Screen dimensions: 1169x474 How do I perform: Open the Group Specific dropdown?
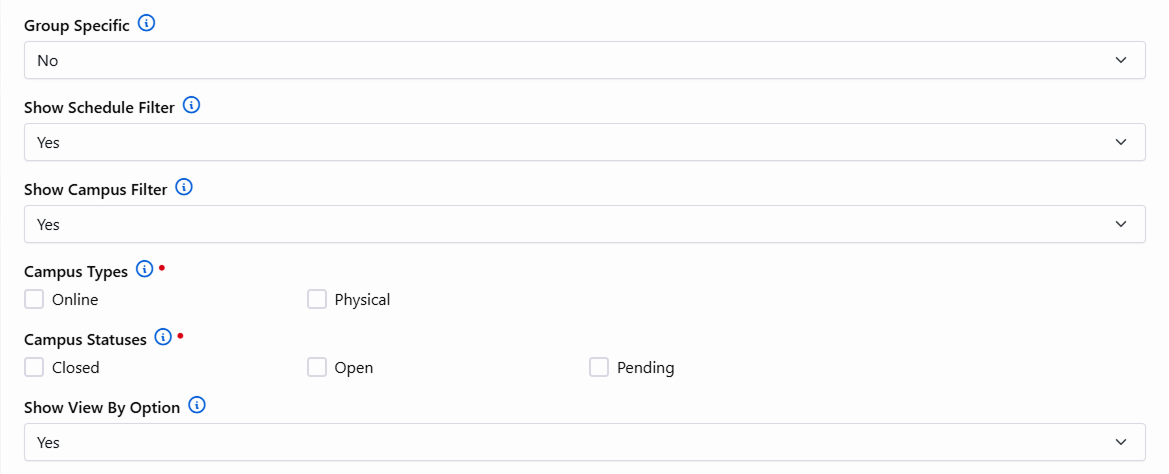coord(584,60)
